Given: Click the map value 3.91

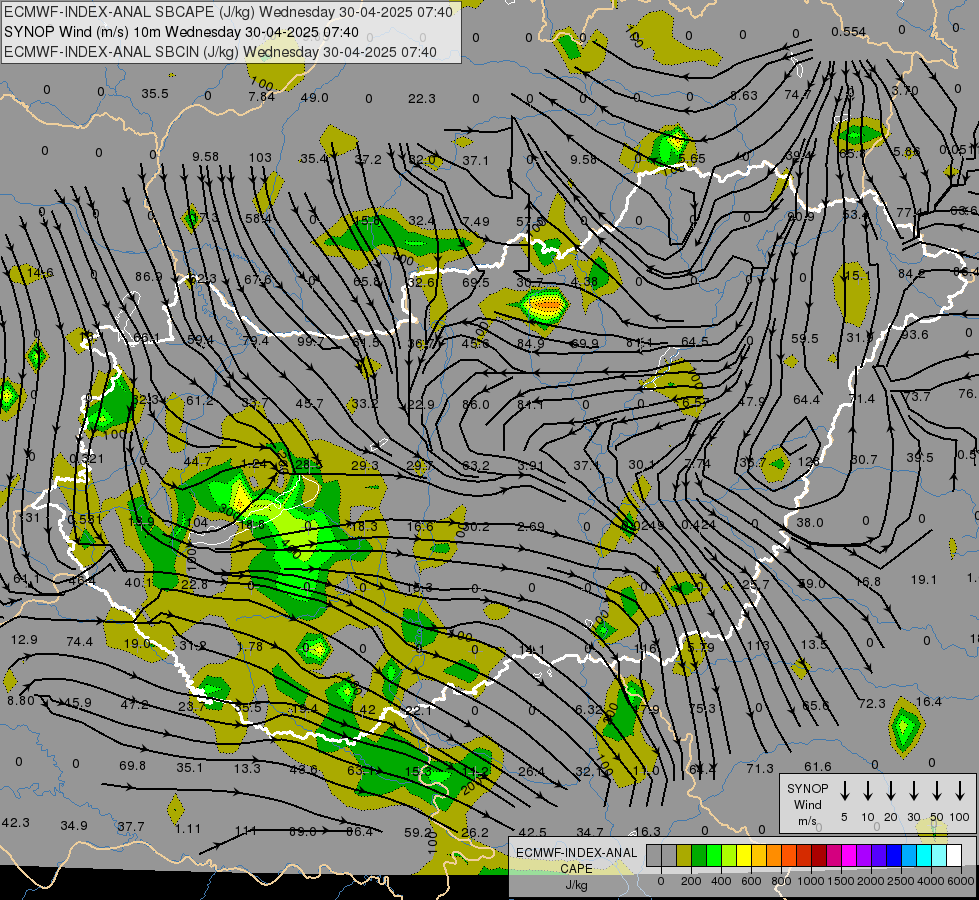Looking at the screenshot, I should tap(531, 465).
